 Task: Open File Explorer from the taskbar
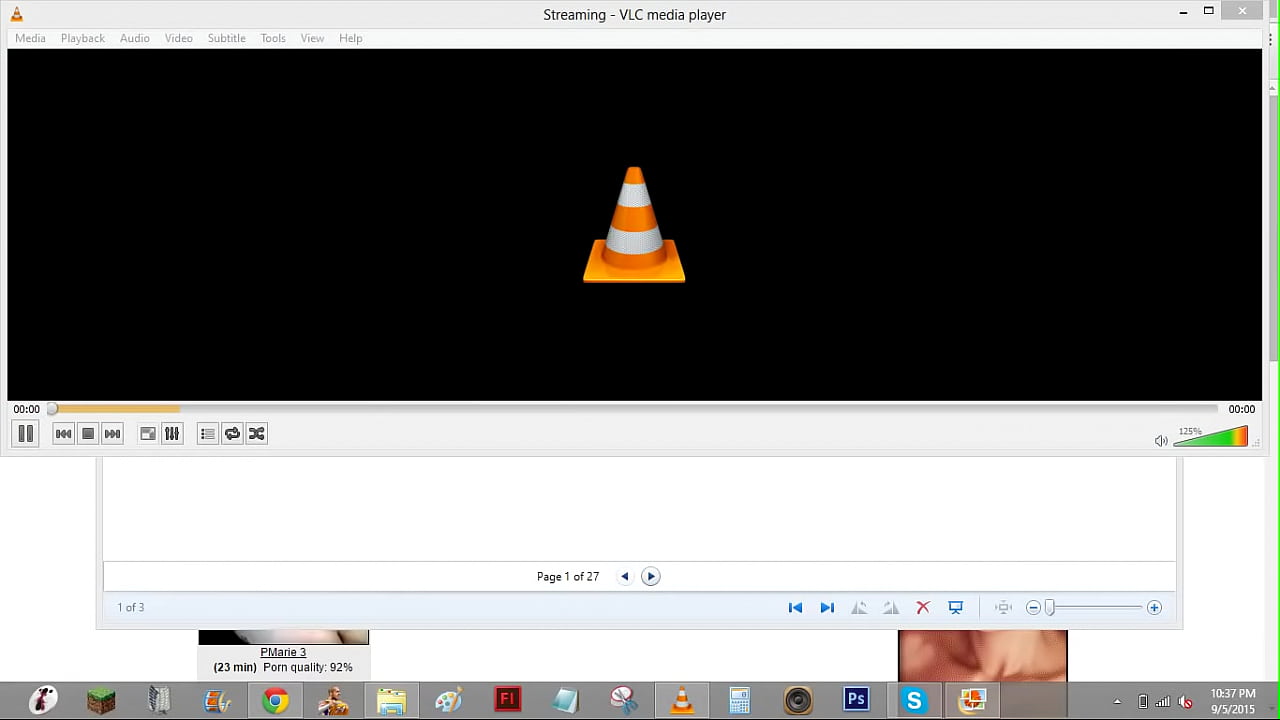[391, 701]
